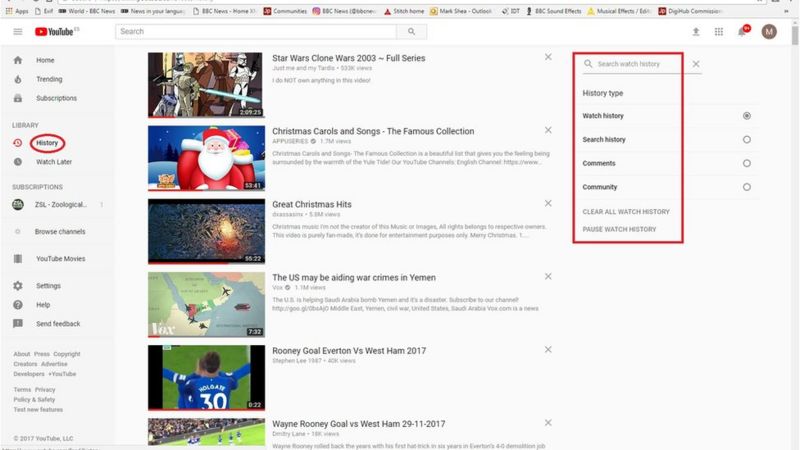This screenshot has width=800, height=450.
Task: Open Home in the sidebar
Action: (45, 60)
